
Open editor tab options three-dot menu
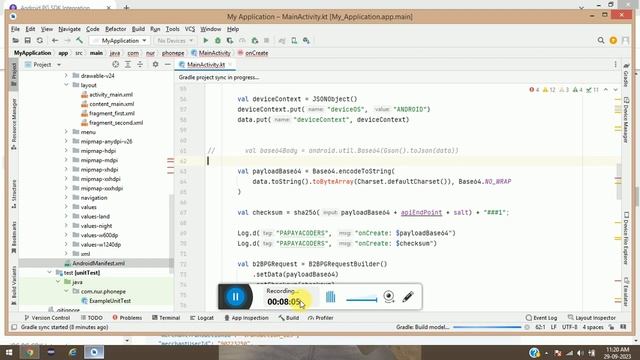616,64
